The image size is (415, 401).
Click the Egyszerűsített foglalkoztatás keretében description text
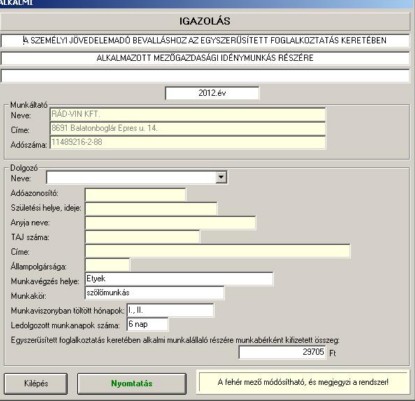point(175,340)
